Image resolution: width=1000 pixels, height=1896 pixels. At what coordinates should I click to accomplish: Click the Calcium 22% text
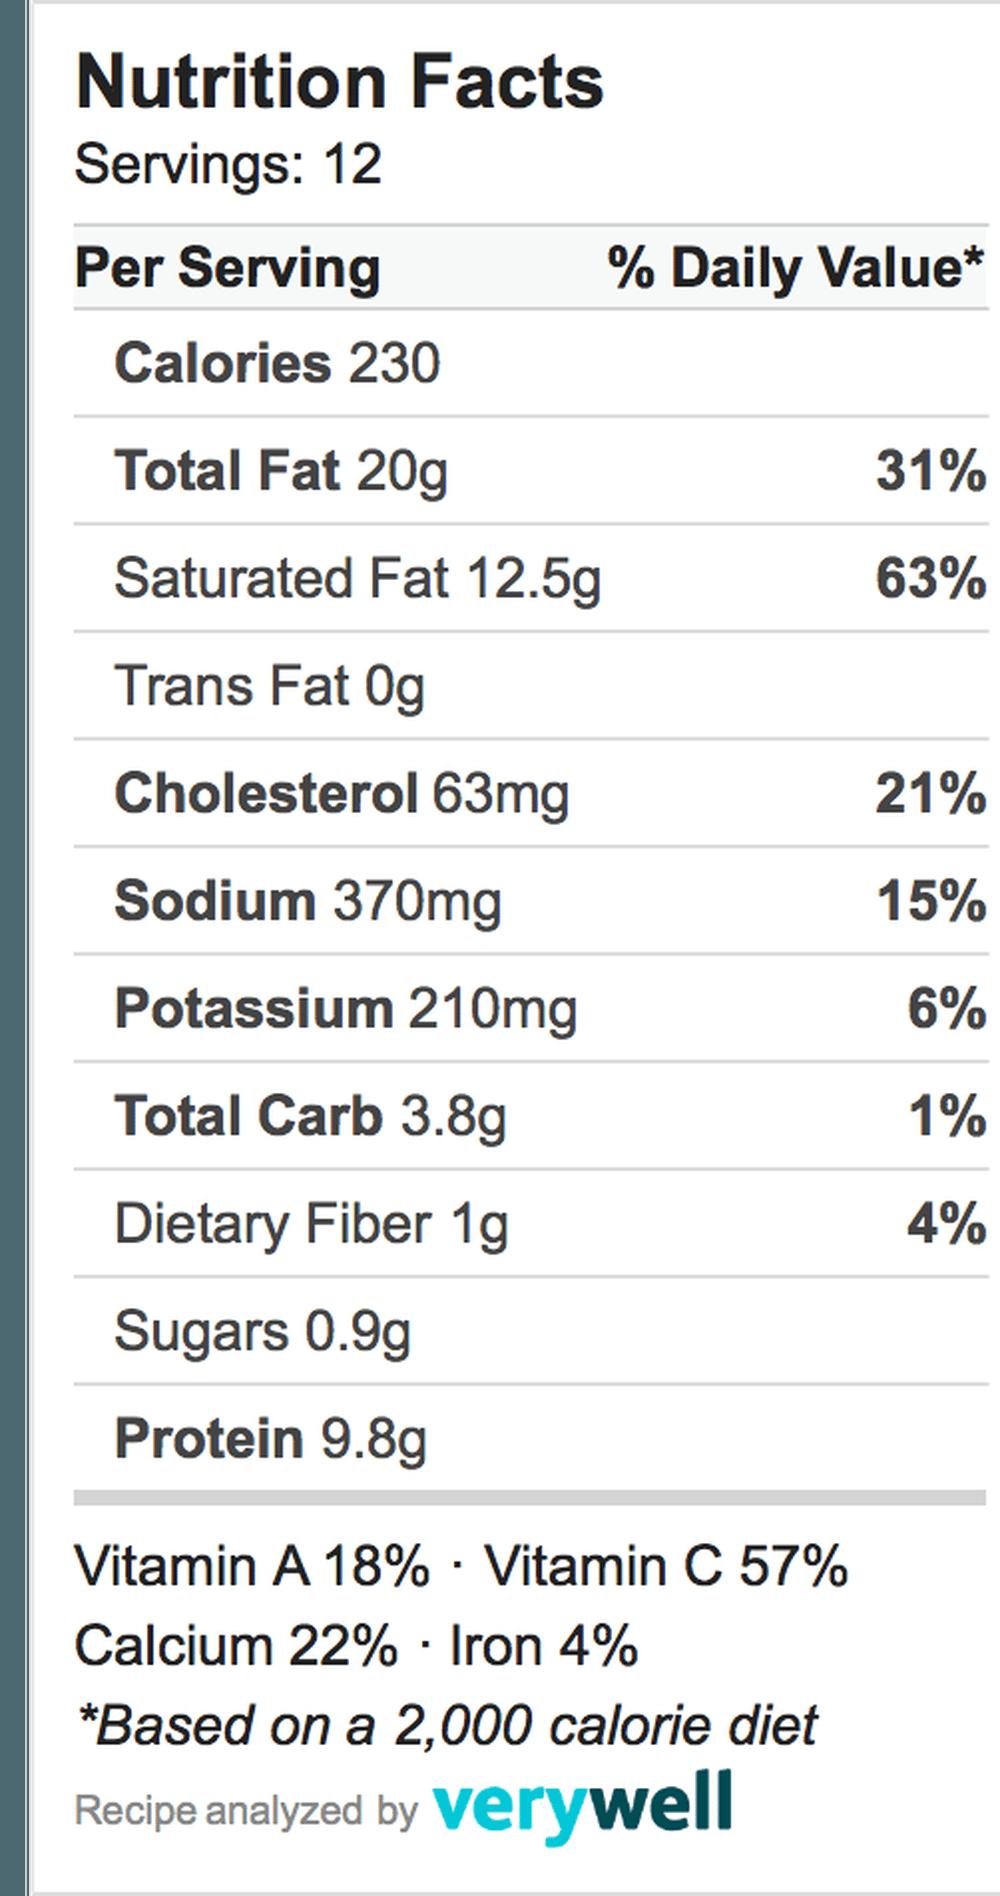tap(236, 1646)
